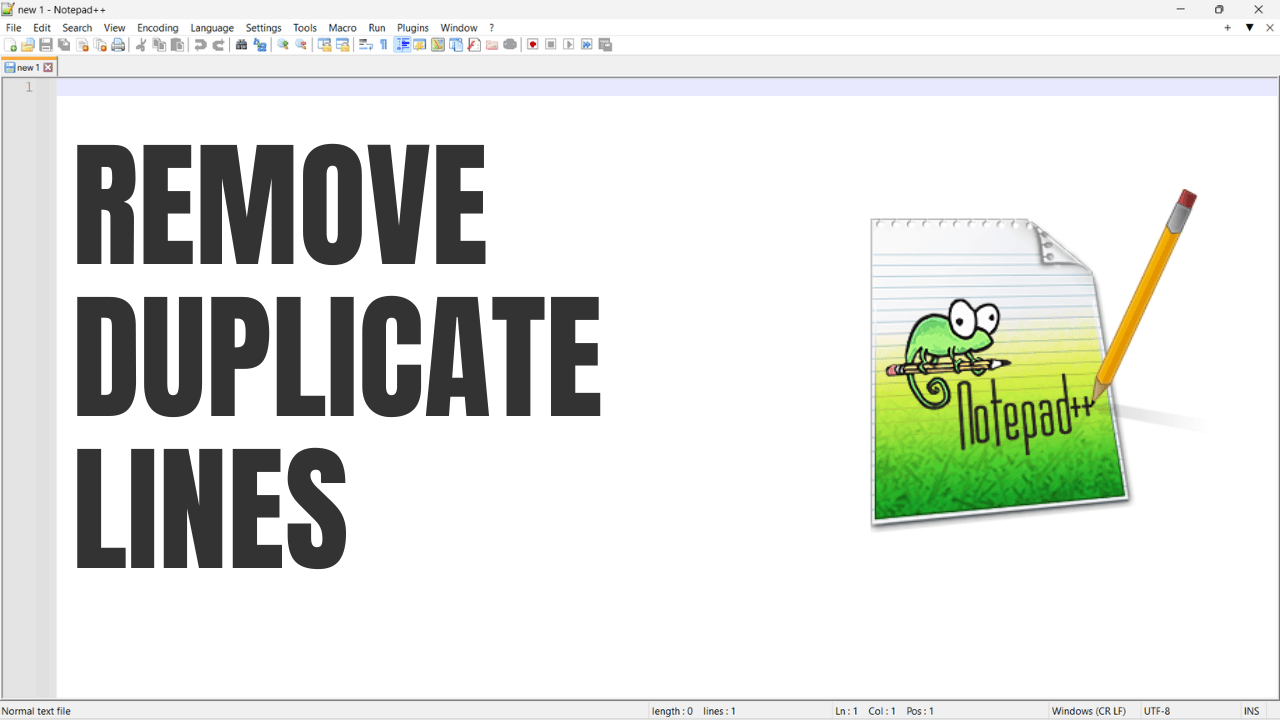The width and height of the screenshot is (1280, 720).
Task: Select the Save All toolbar icon
Action: tap(63, 44)
